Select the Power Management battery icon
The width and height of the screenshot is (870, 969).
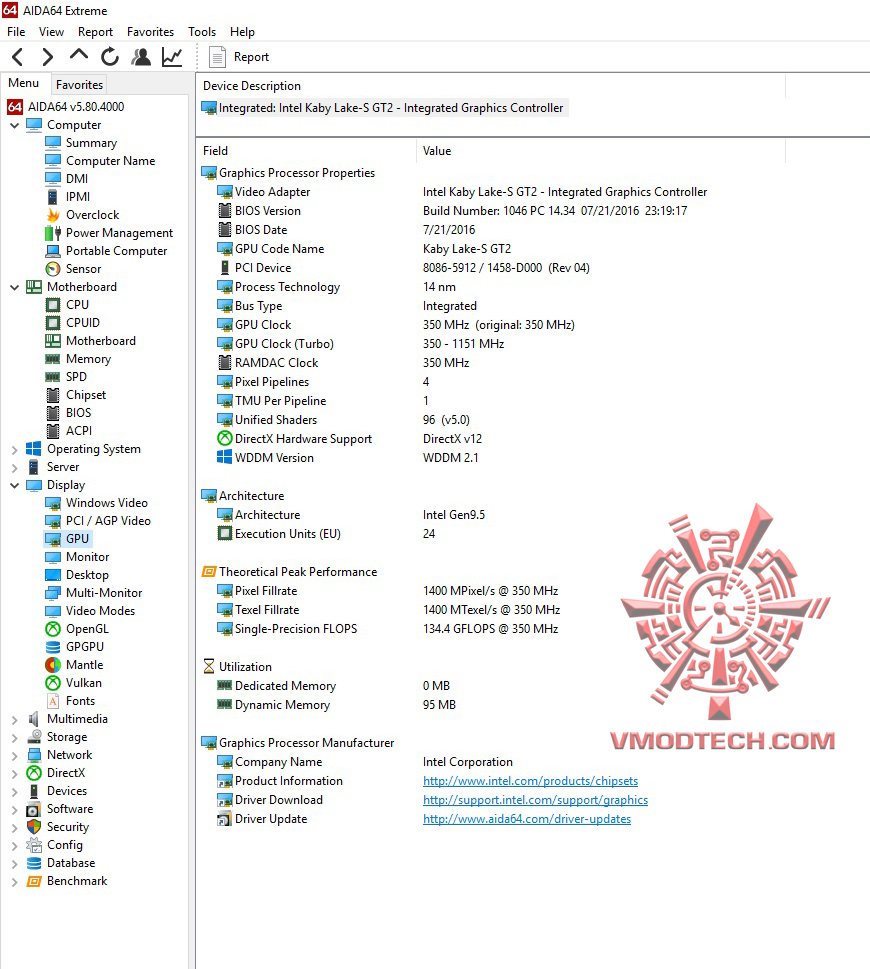tap(53, 233)
